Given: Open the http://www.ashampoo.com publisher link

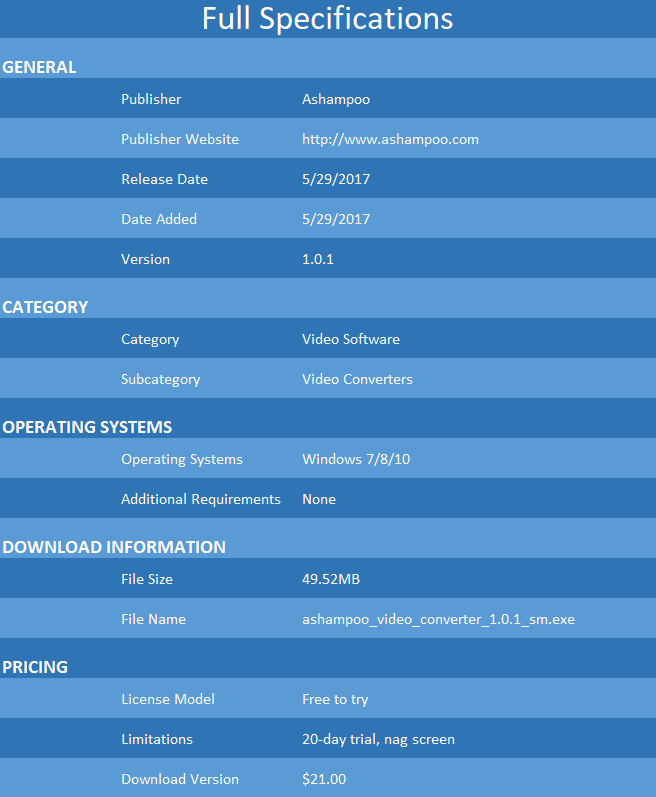Looking at the screenshot, I should tap(390, 139).
